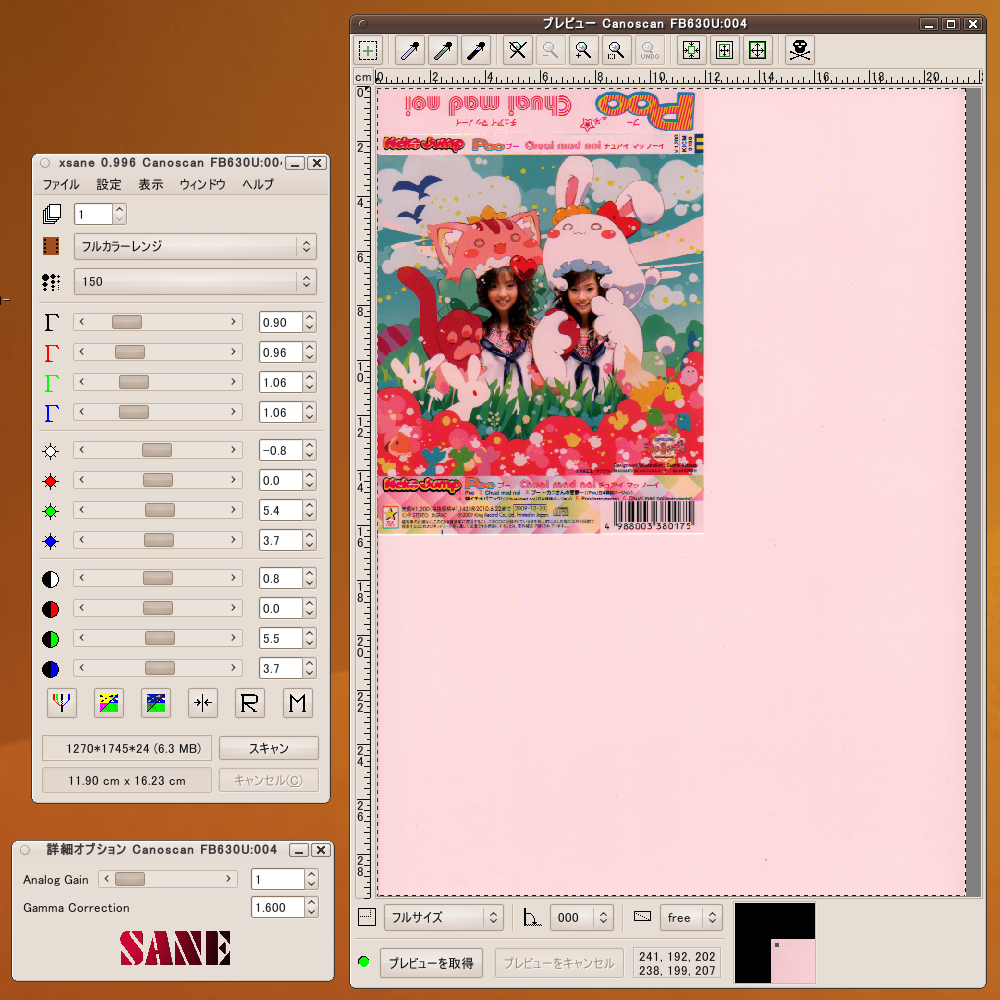Click the gamma slider showing 0.90
The width and height of the screenshot is (1000, 1000).
pos(158,322)
